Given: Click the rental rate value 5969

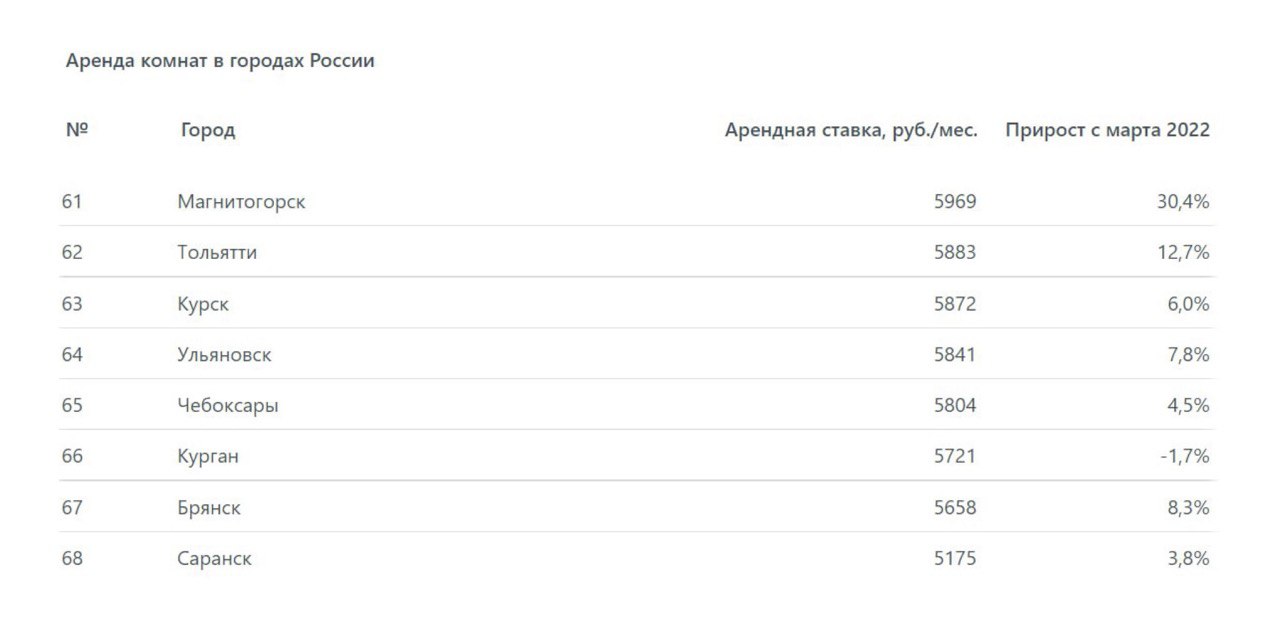Looking at the screenshot, I should [955, 202].
